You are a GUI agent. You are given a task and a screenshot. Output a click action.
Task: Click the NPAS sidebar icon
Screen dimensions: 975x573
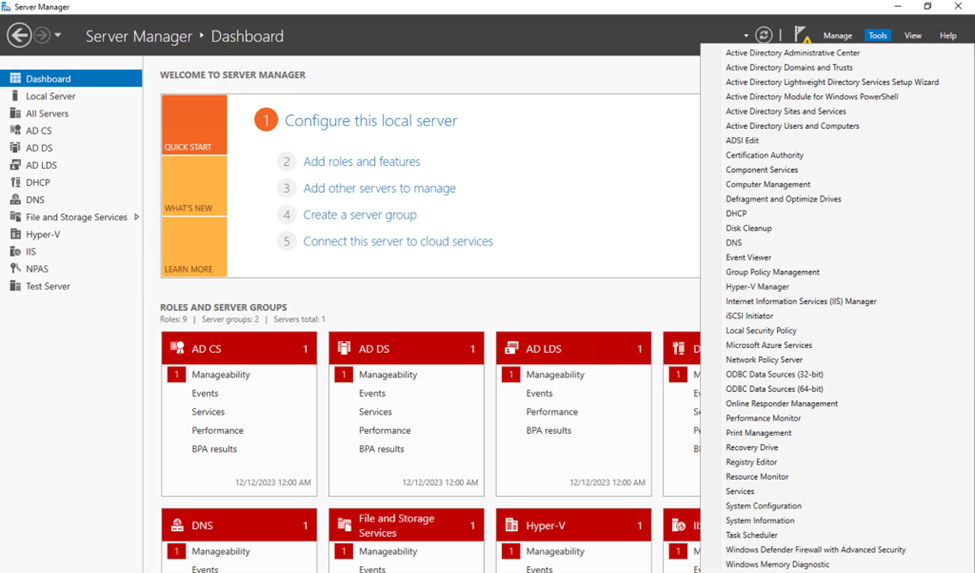[16, 268]
